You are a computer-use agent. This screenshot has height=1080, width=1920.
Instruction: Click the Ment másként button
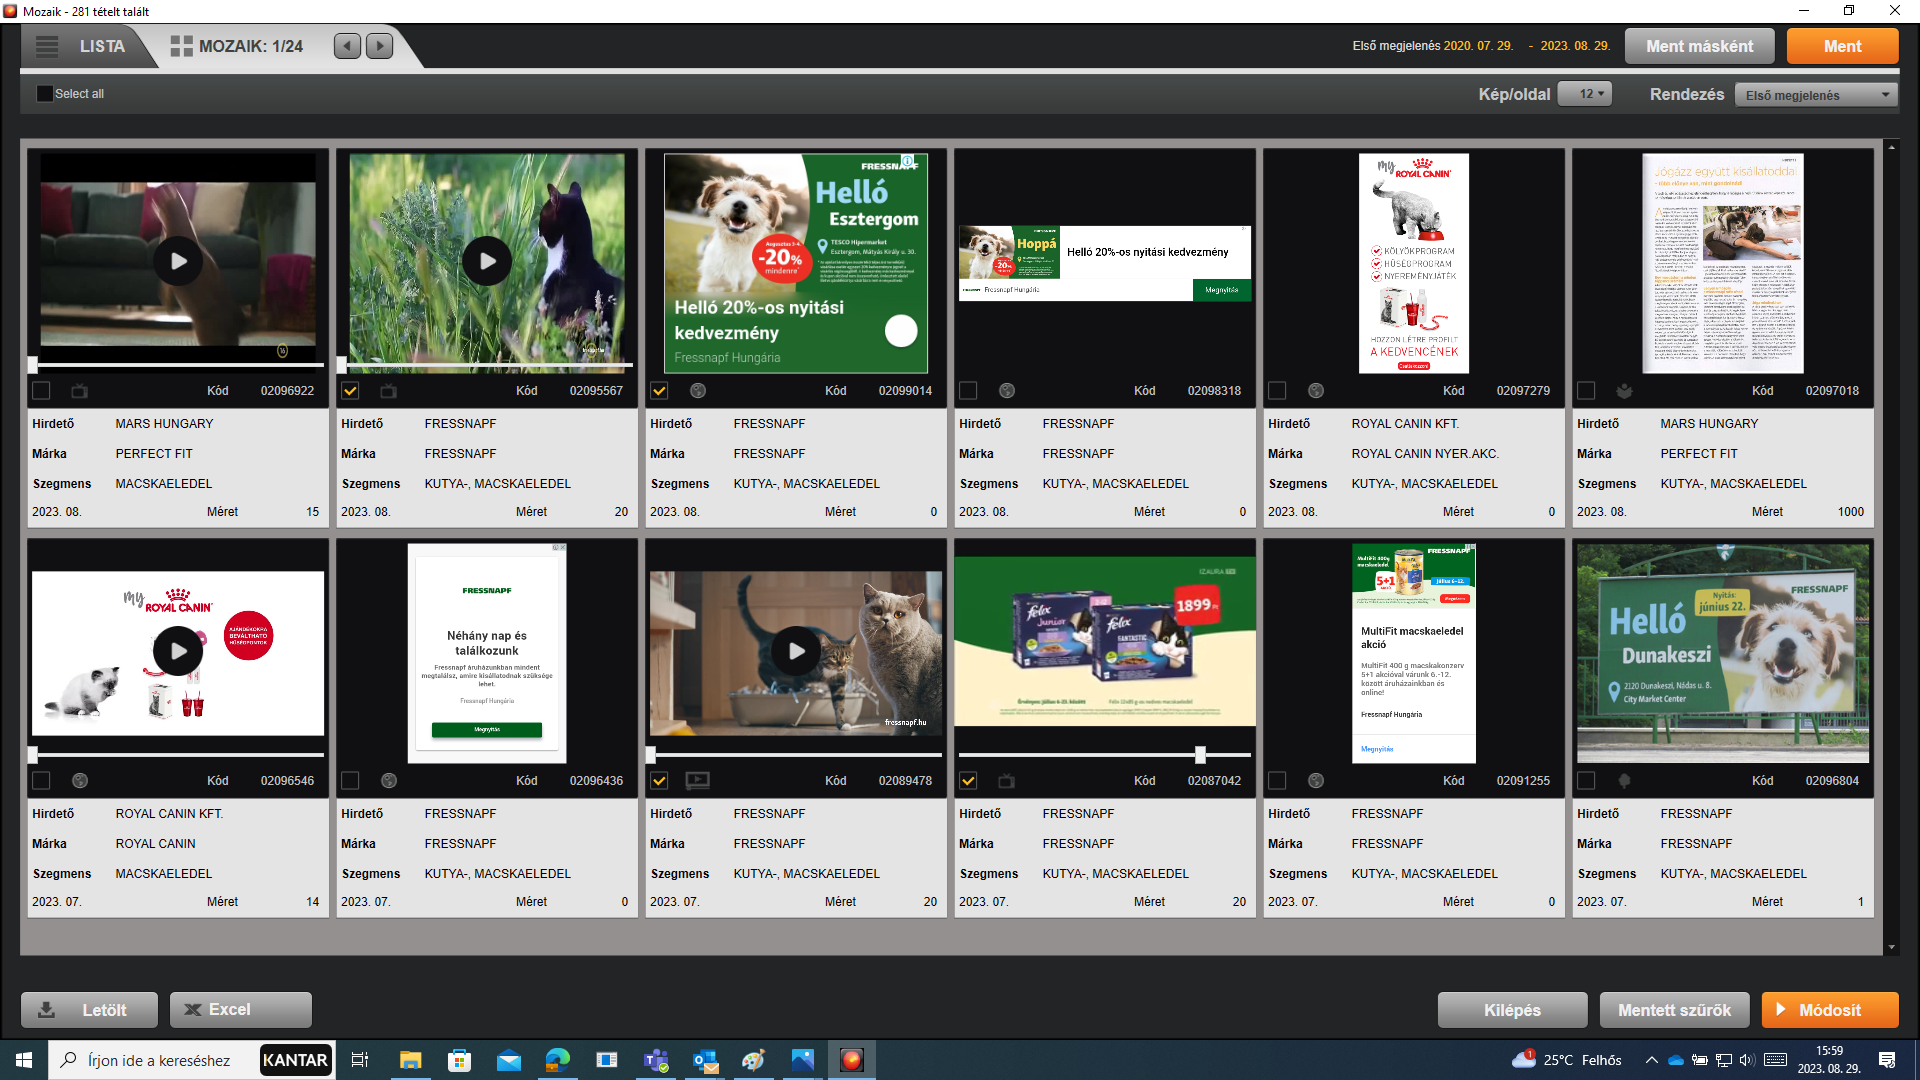[x=1700, y=46]
